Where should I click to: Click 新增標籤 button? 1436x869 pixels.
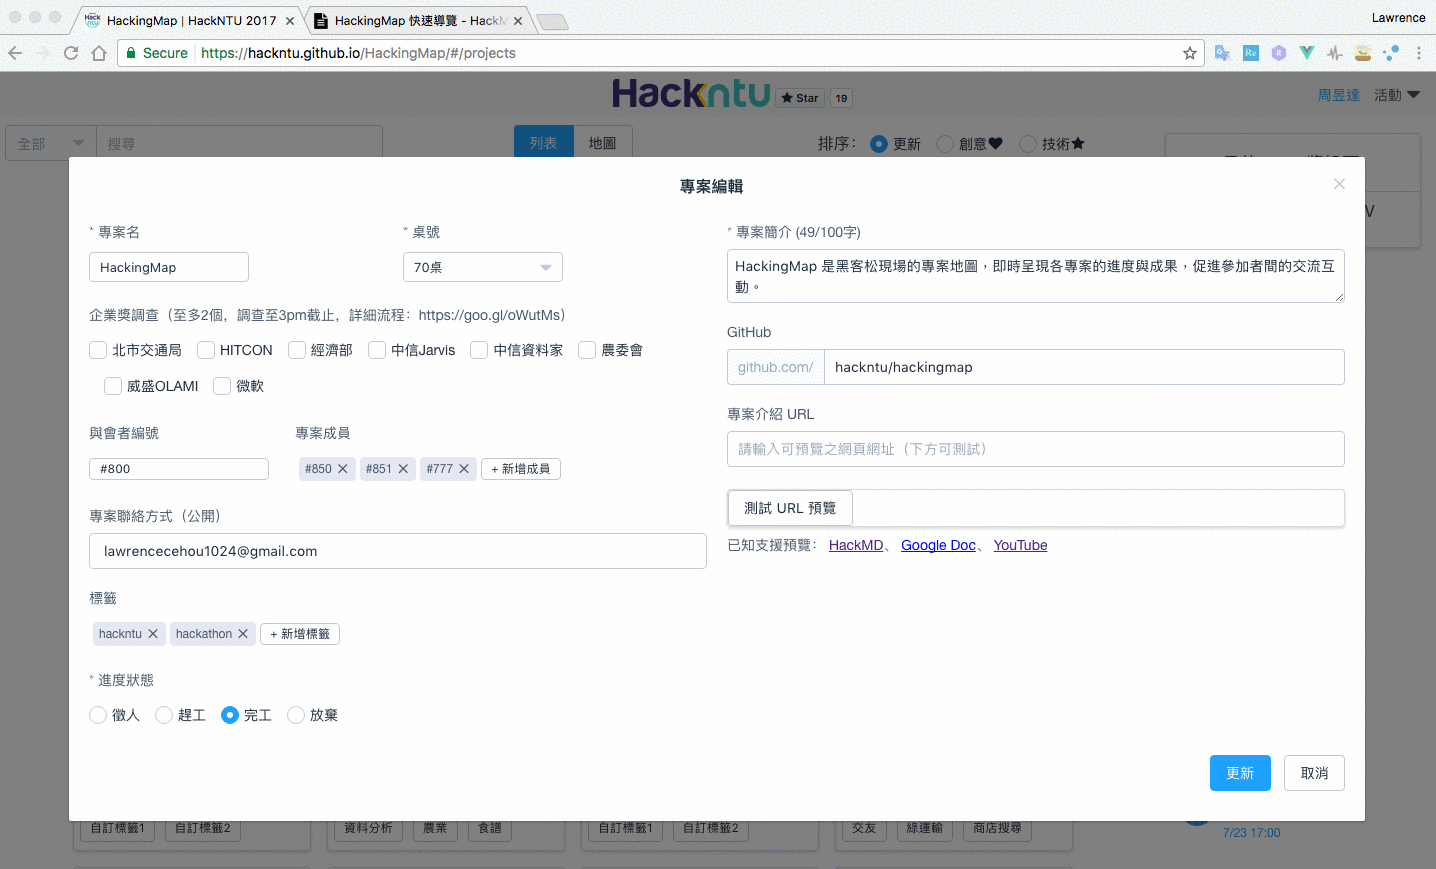click(300, 634)
